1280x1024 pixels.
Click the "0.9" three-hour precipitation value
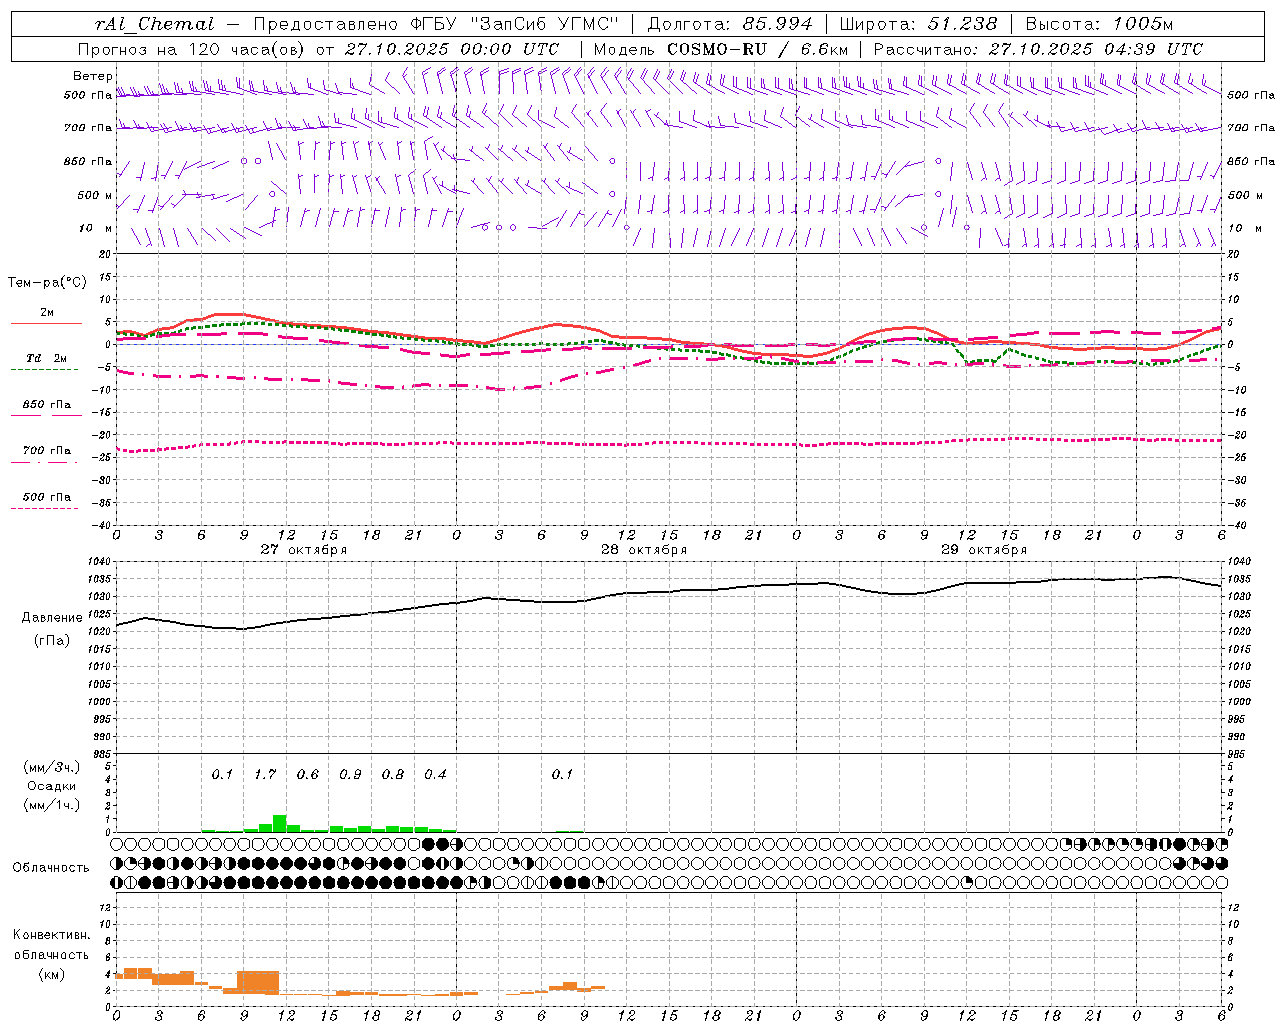[x=350, y=774]
